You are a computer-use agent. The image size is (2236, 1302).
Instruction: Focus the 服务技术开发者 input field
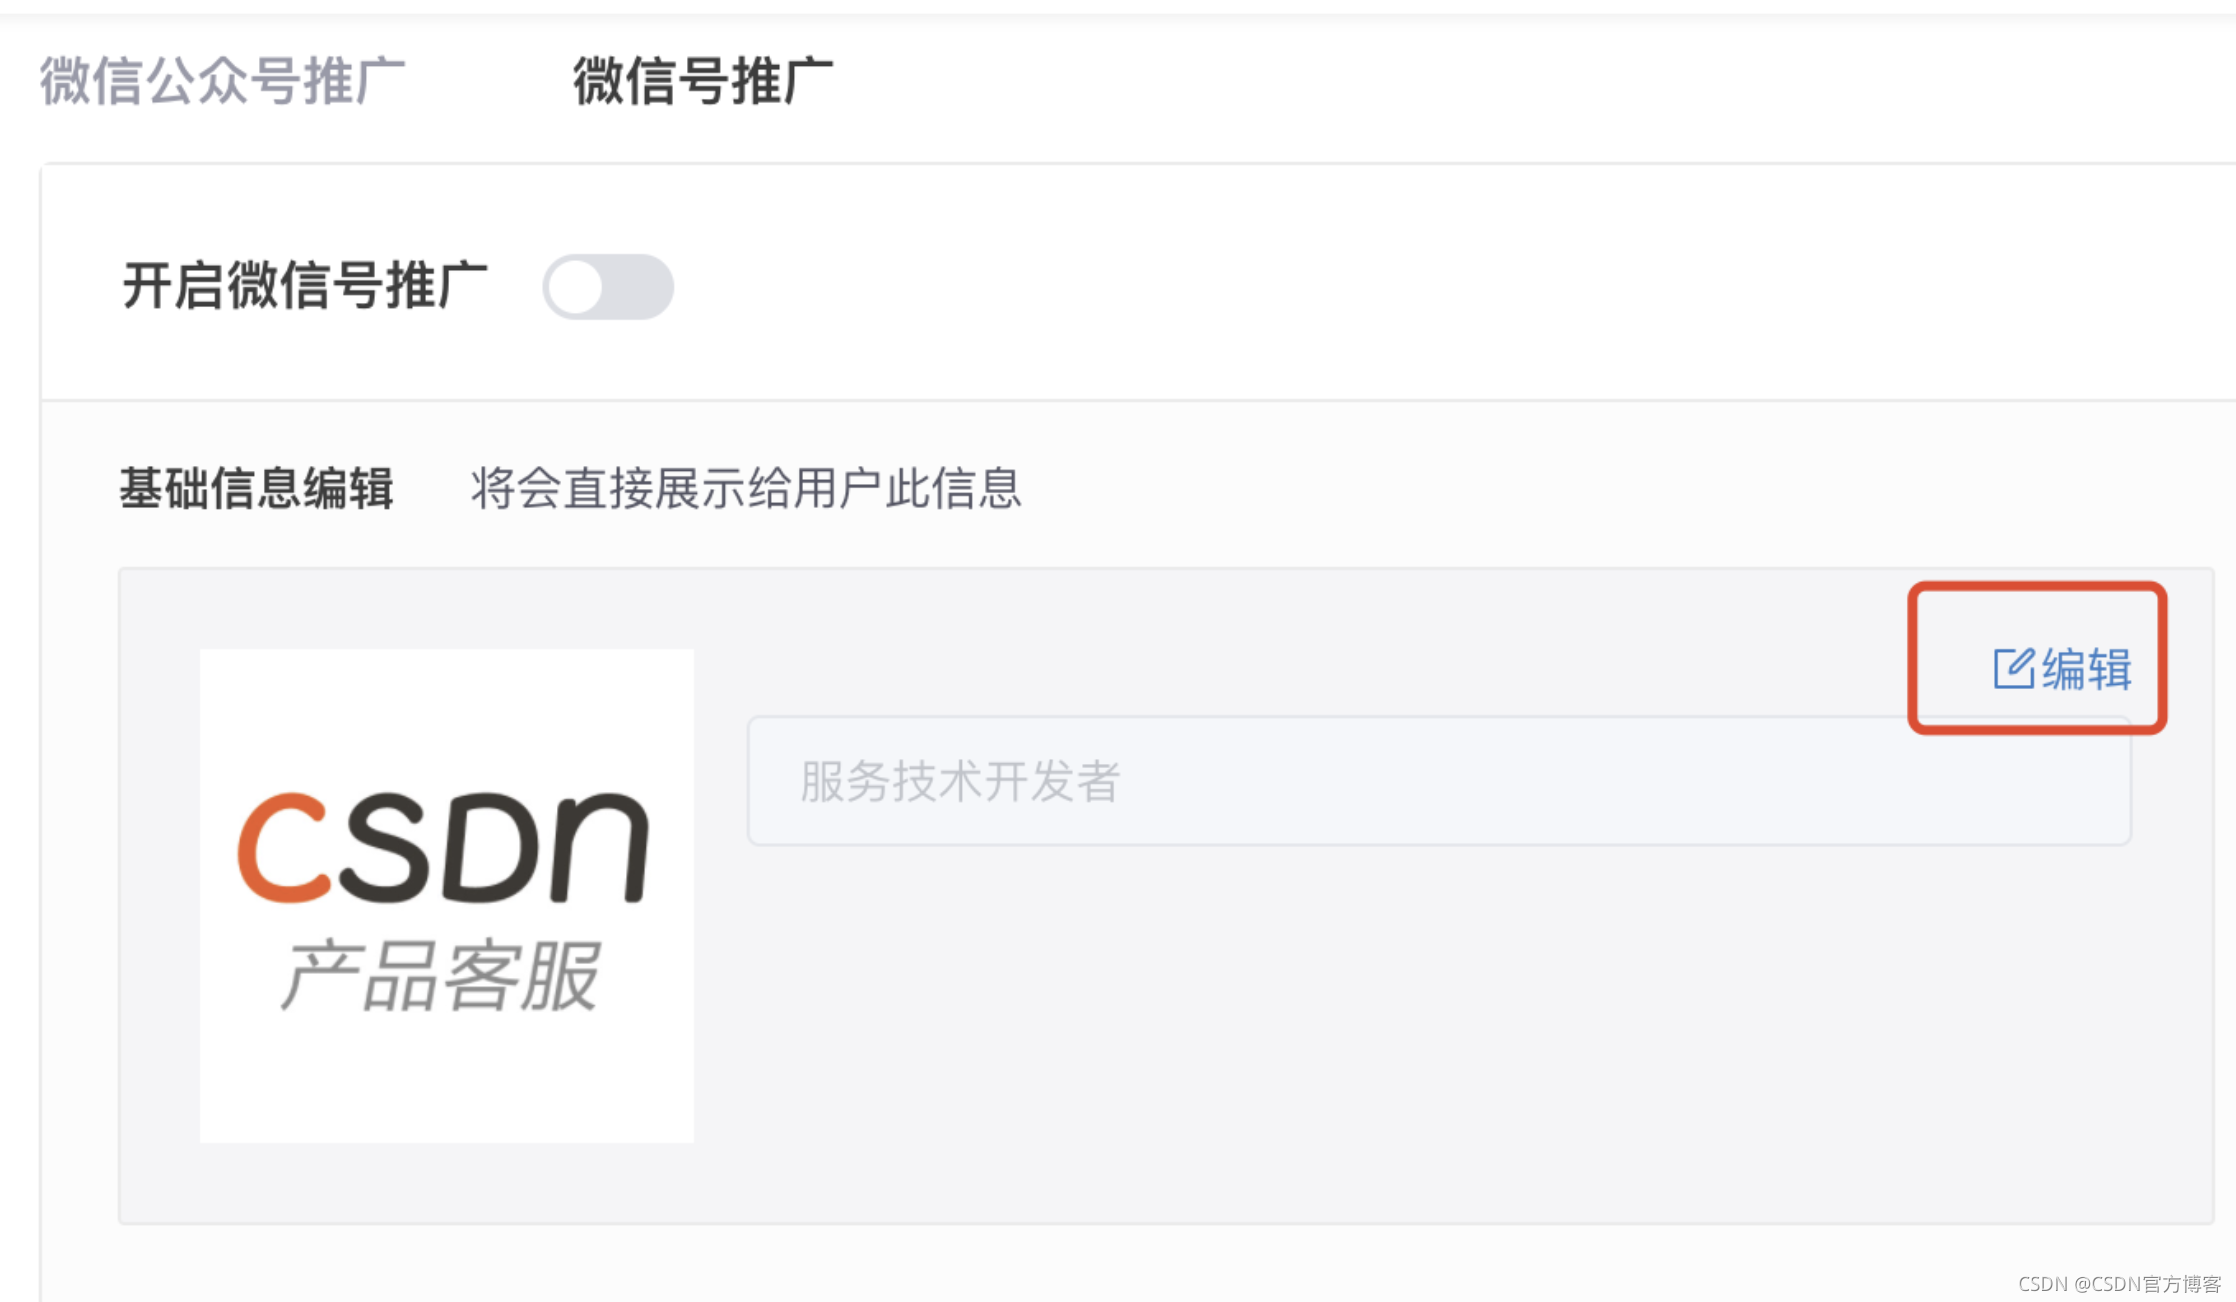tap(1439, 781)
